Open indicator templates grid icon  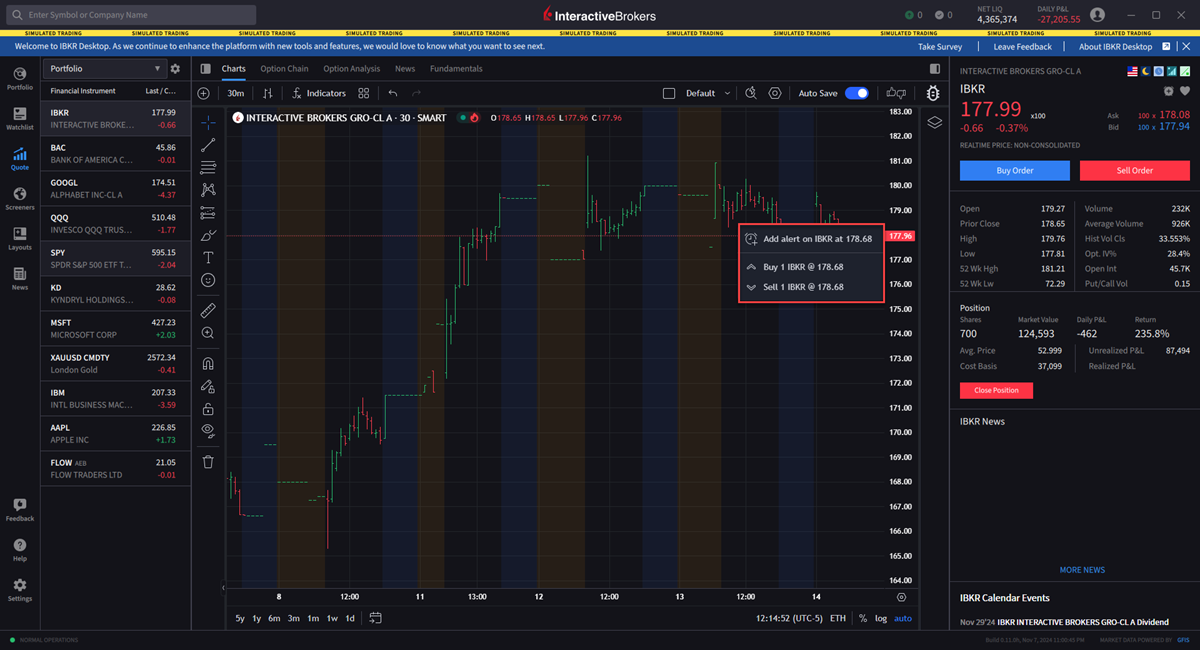click(364, 93)
